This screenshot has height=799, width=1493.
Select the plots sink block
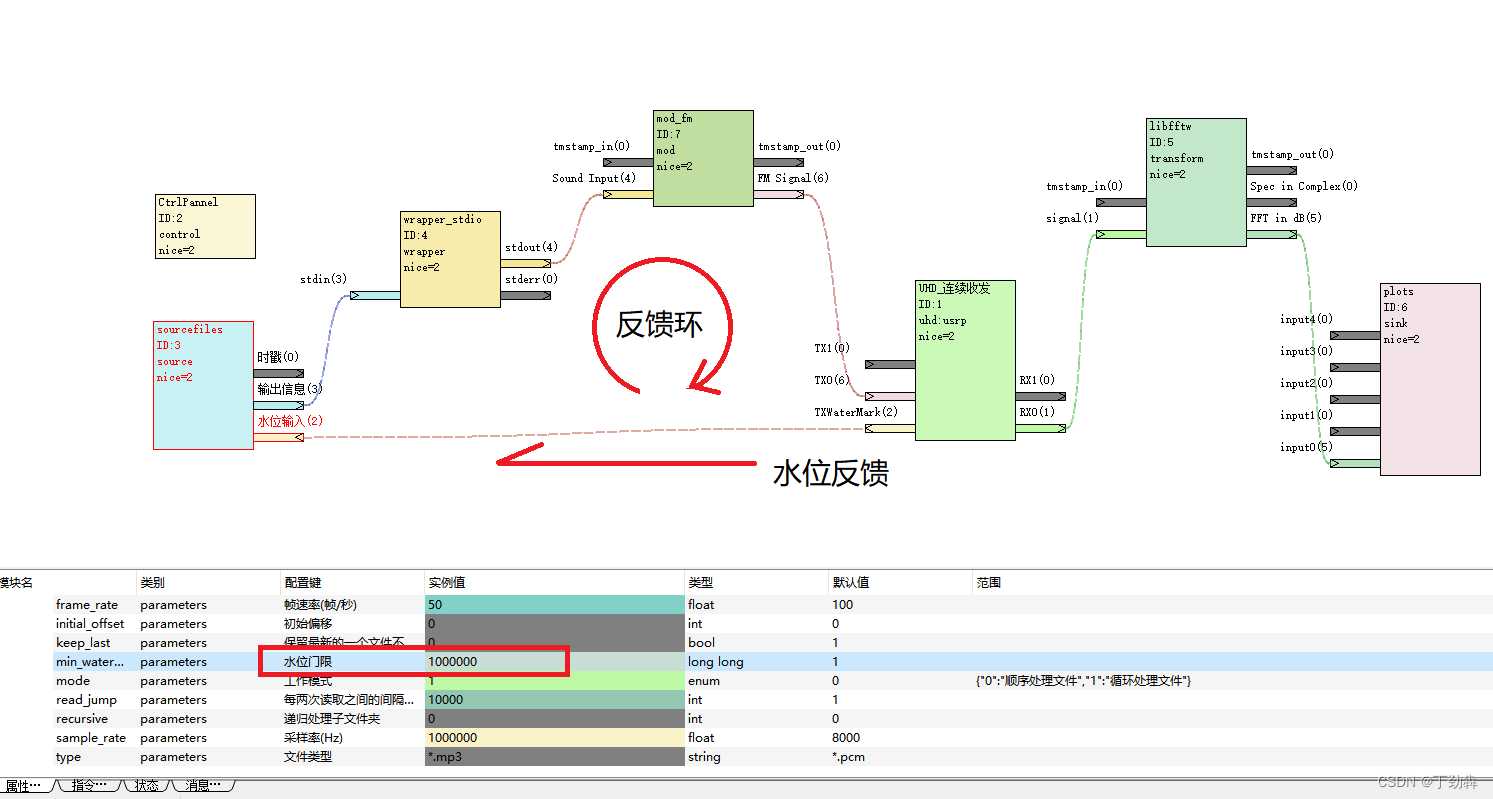pyautogui.click(x=1430, y=378)
